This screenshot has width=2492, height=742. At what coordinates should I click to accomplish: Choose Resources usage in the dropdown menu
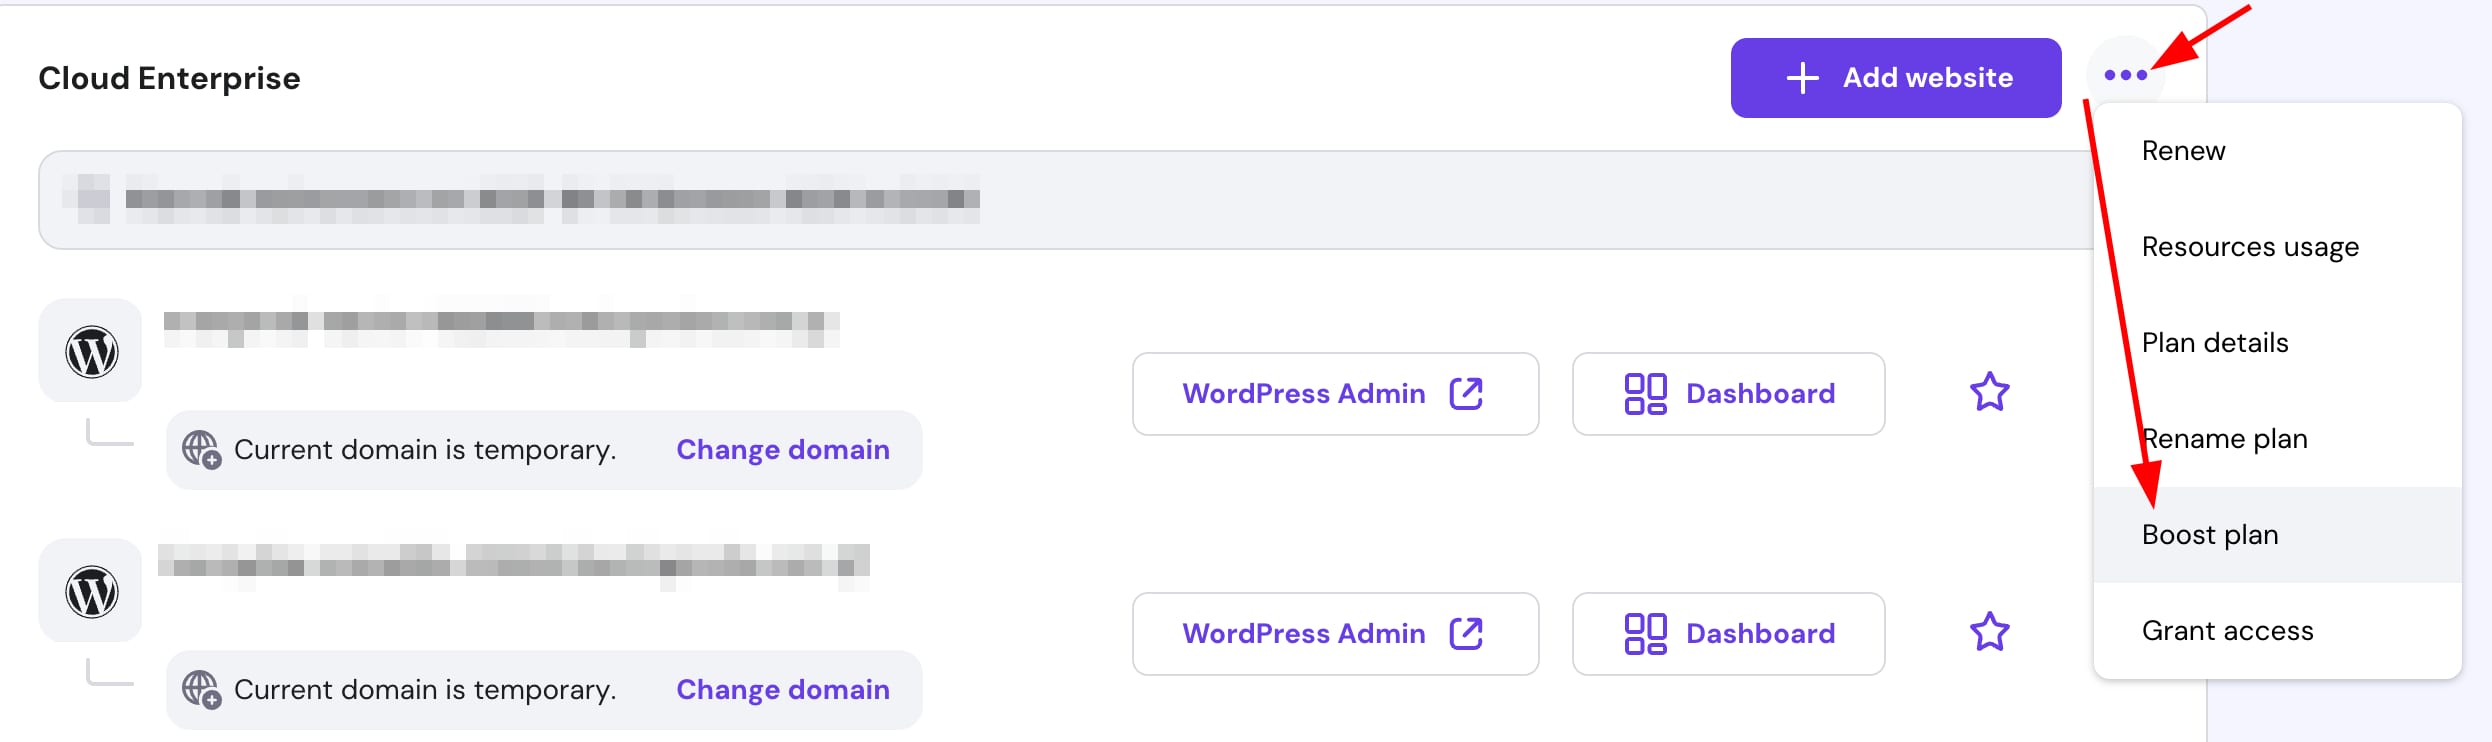point(2250,247)
